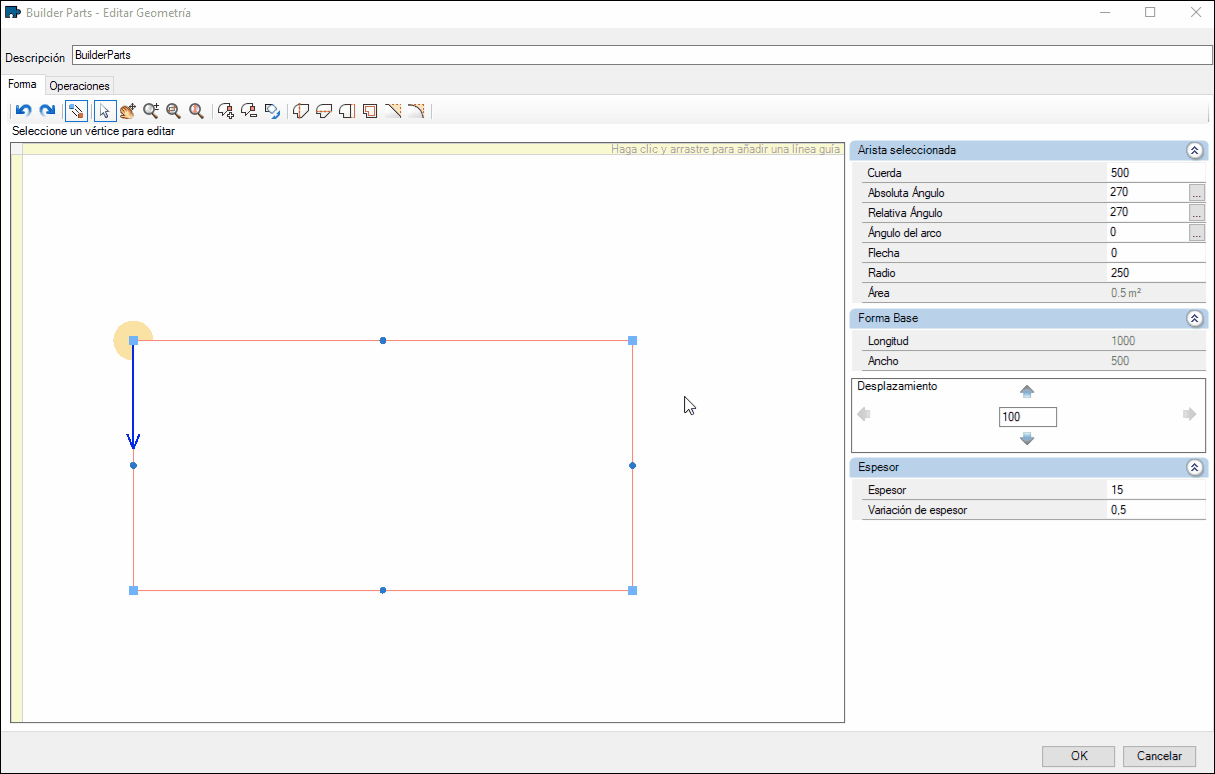
Task: Click the top guide-line ruler strip
Action: click(433, 149)
